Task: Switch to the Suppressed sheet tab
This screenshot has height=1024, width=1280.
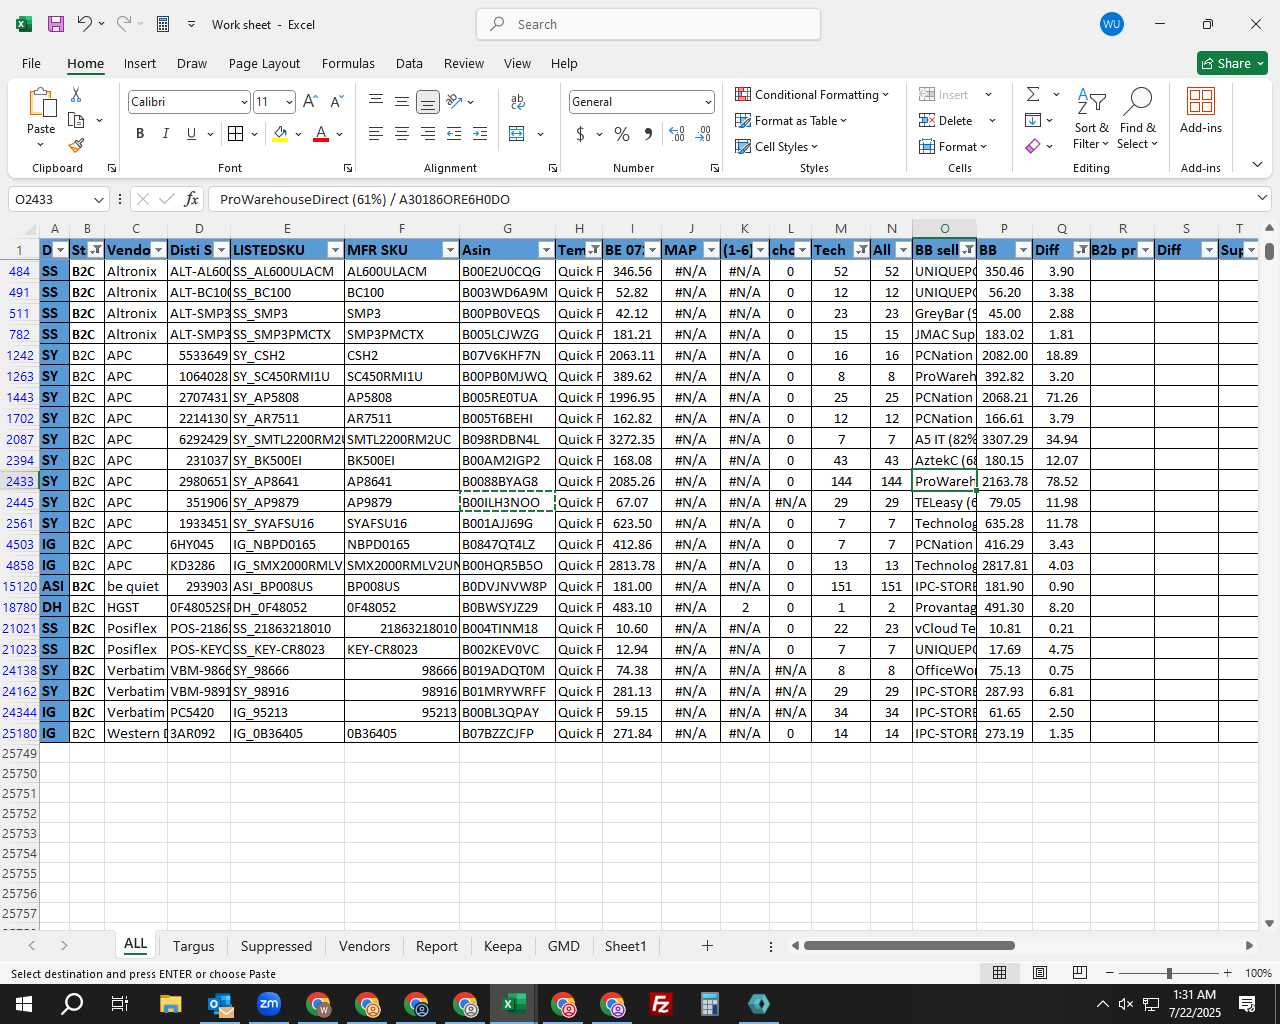Action: (x=276, y=946)
